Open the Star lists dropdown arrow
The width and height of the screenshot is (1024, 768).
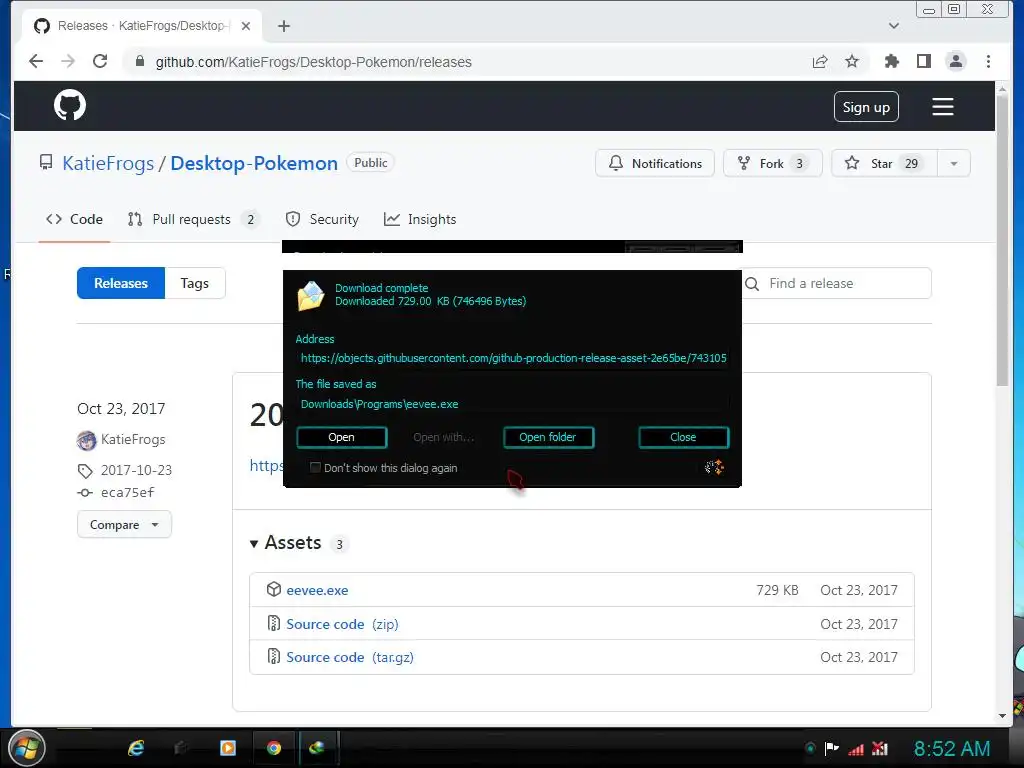[954, 163]
